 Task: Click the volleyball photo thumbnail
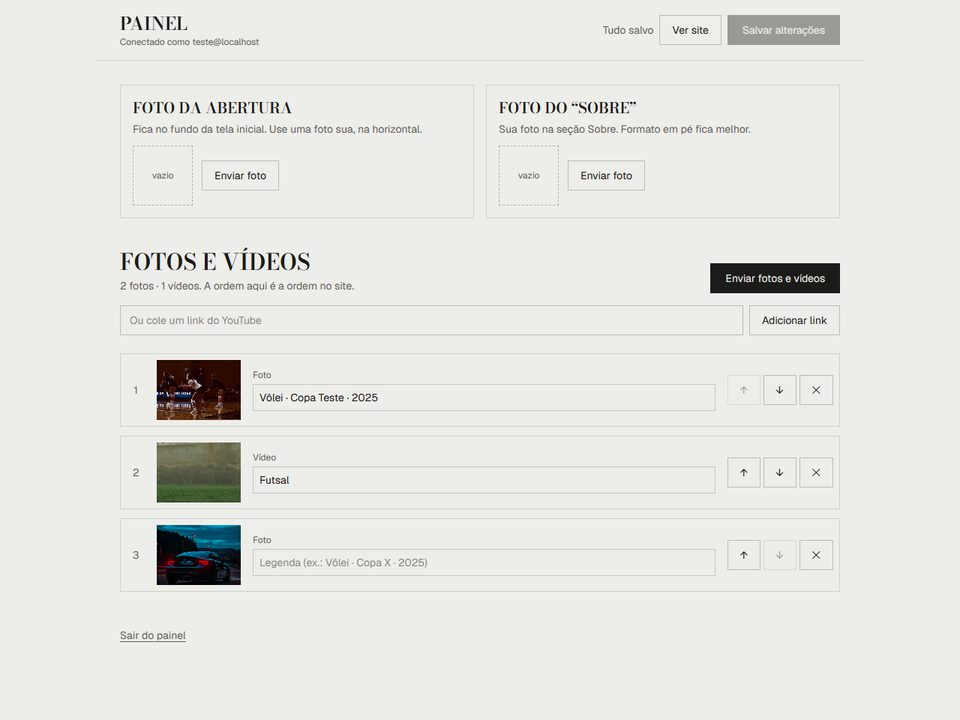click(x=198, y=390)
